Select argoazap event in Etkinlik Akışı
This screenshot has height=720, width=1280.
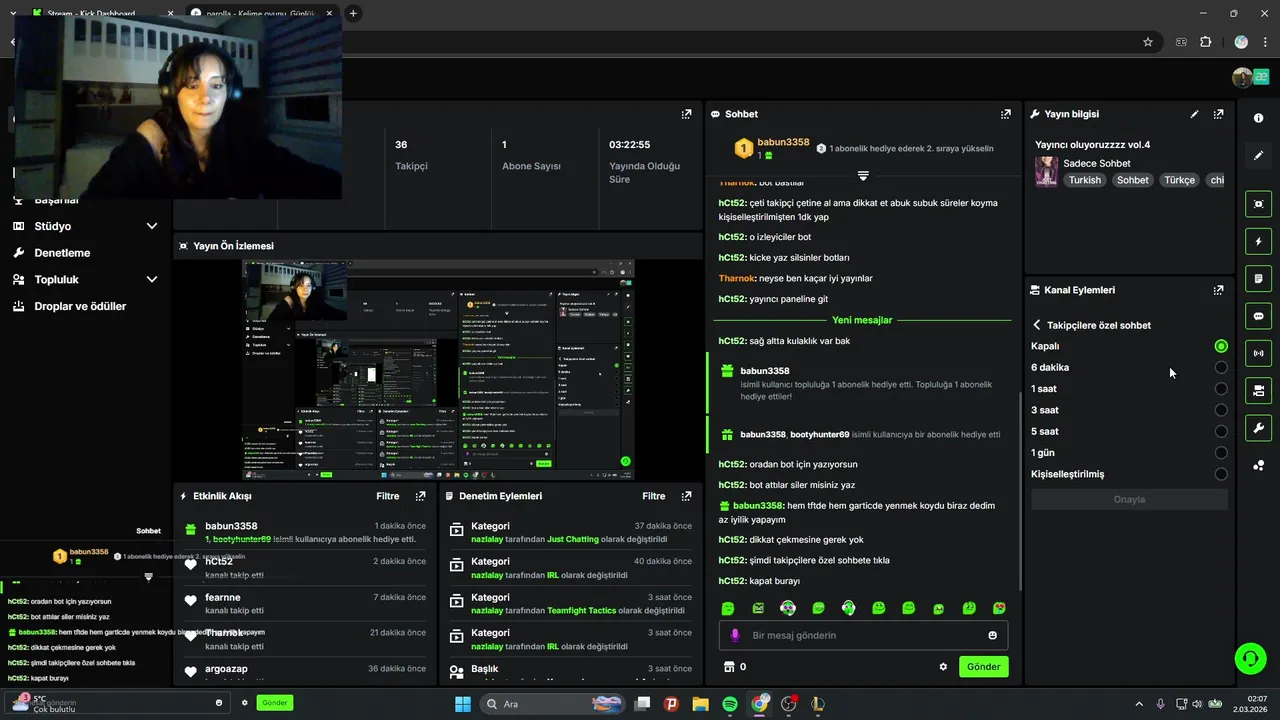tap(305, 671)
